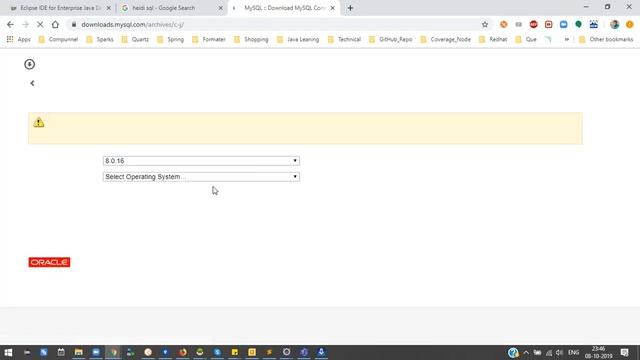The height and width of the screenshot is (360, 640).
Task: Open the AdBlock extension icon
Action: [x=533, y=24]
